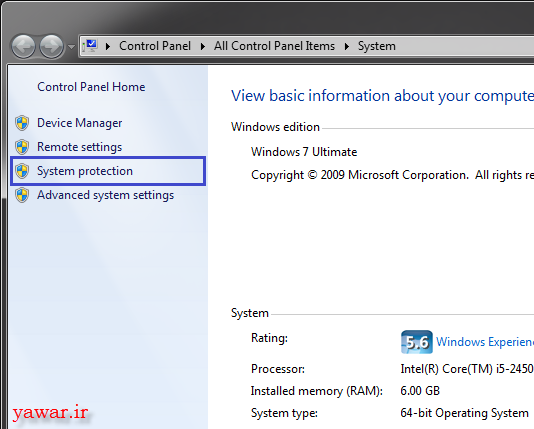This screenshot has width=534, height=429.
Task: Open Control Panel Home link
Action: 91,87
